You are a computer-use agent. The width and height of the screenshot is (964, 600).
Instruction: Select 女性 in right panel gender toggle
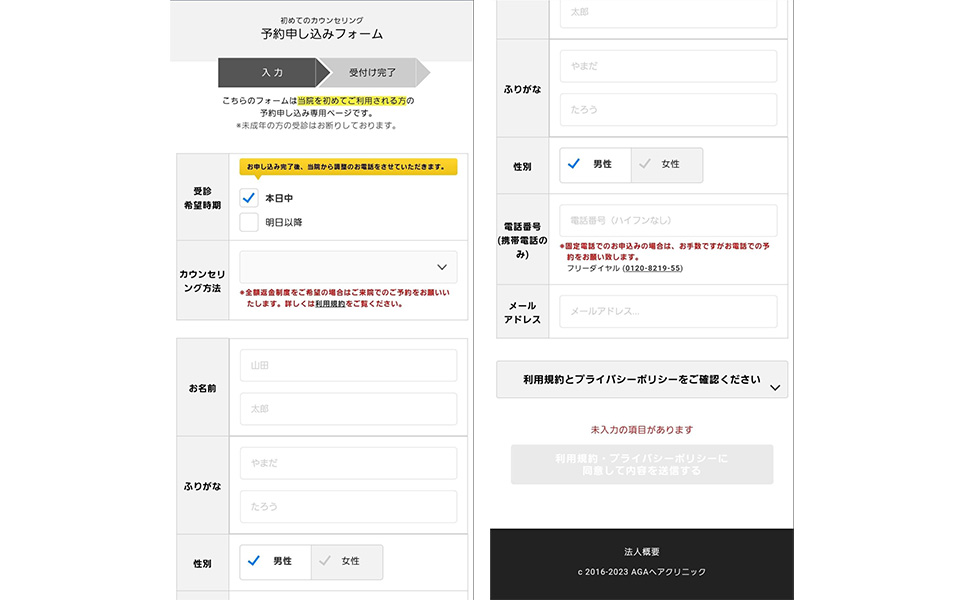click(666, 165)
